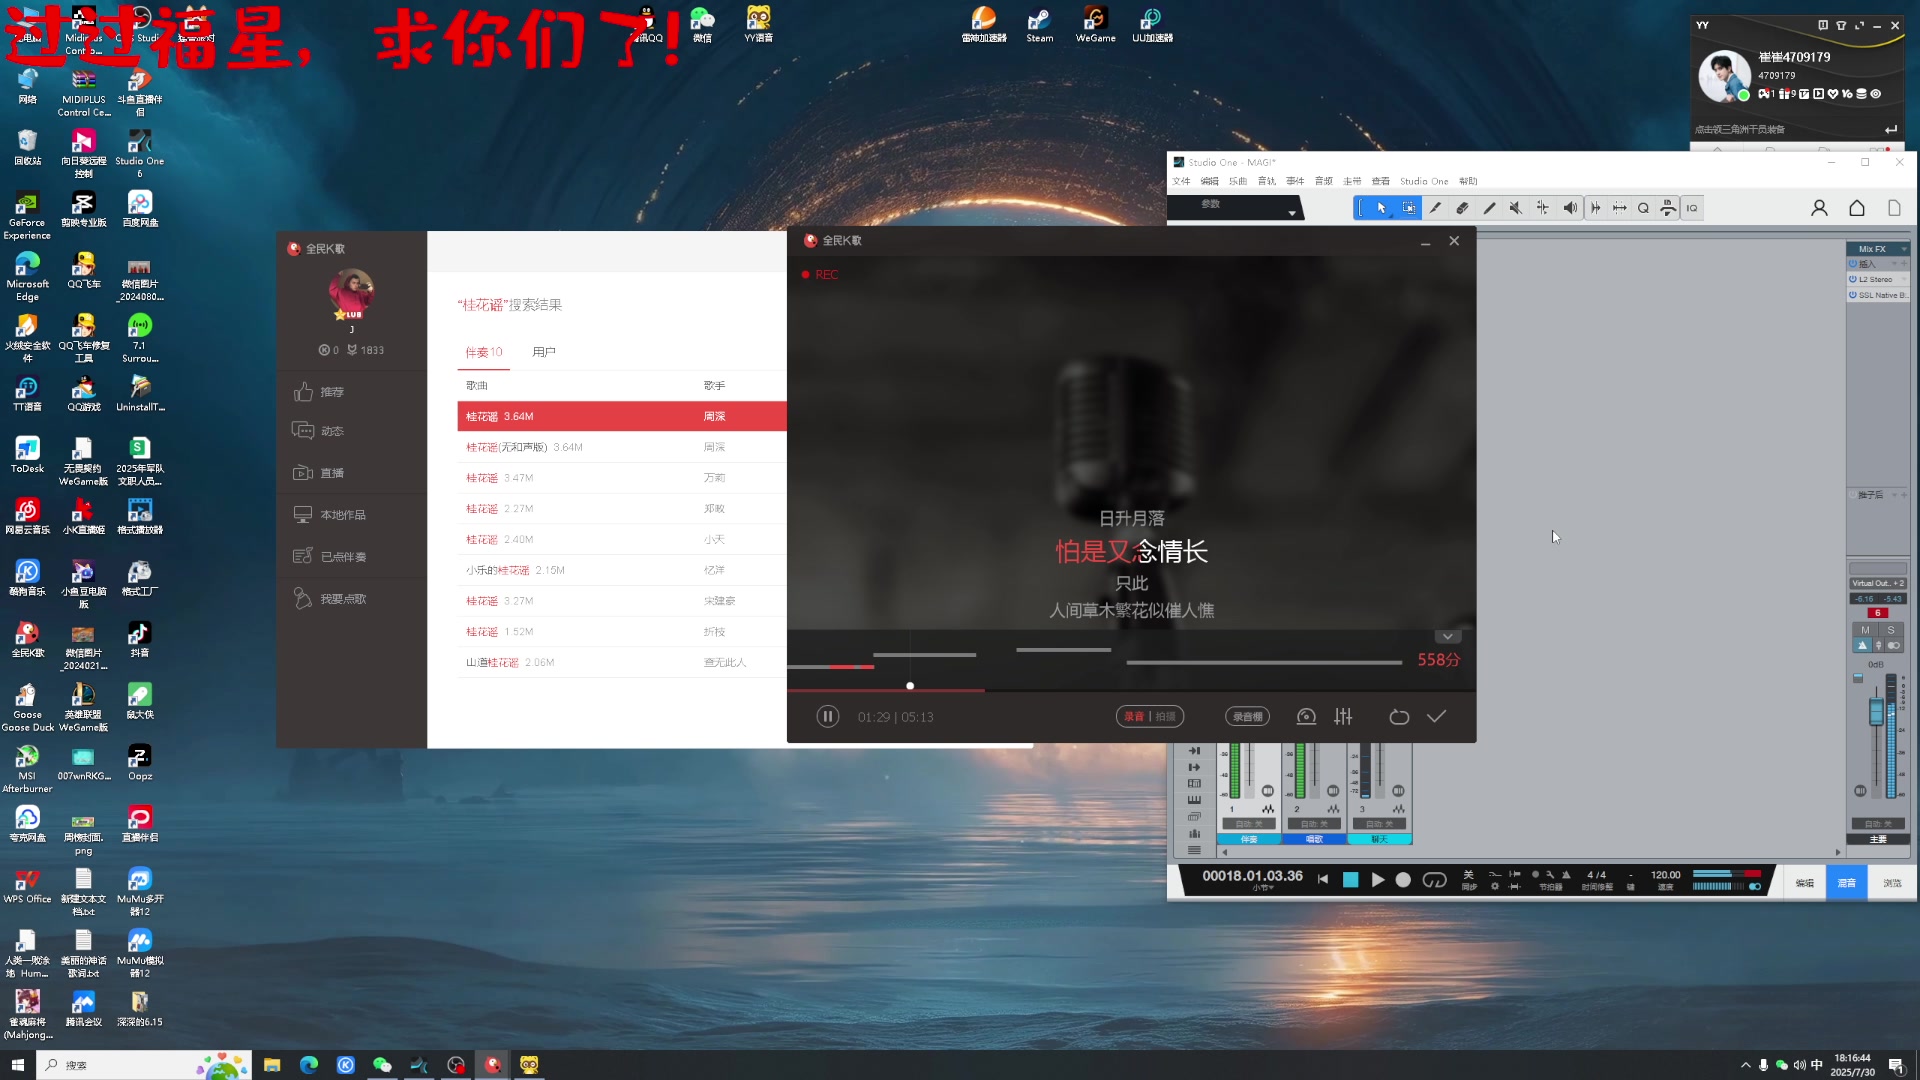
Task: Click the 全民K歌 profile avatar
Action: [351, 292]
